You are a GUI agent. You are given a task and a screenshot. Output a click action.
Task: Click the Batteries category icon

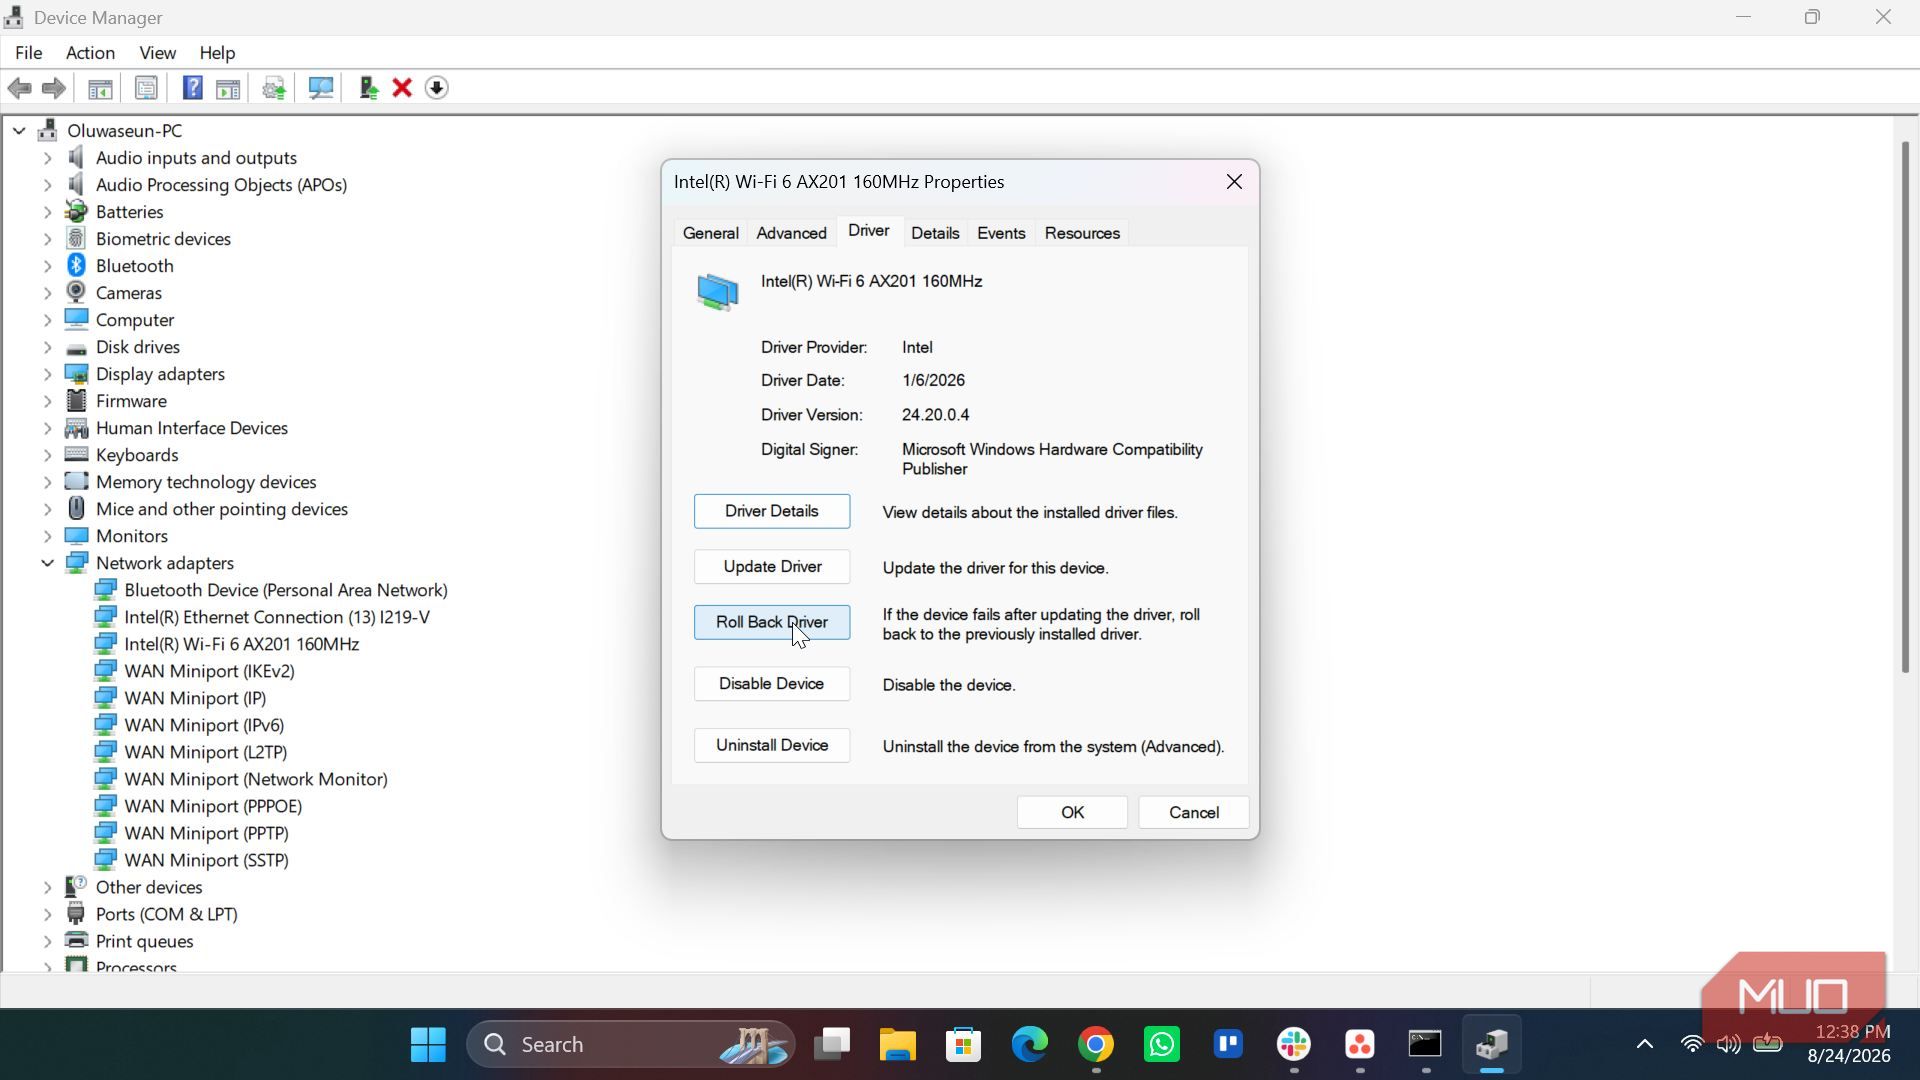[76, 211]
